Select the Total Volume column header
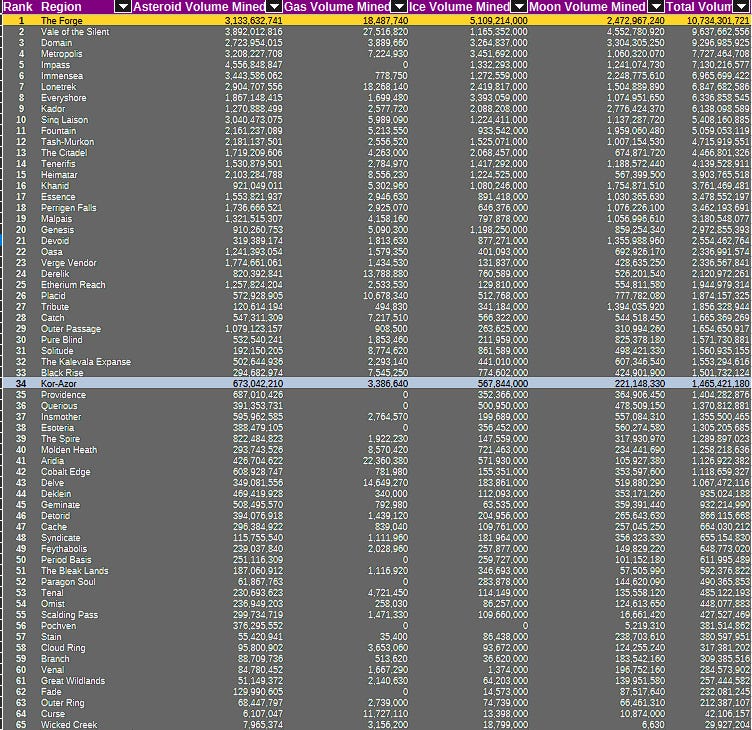The image size is (752, 730). 698,7
